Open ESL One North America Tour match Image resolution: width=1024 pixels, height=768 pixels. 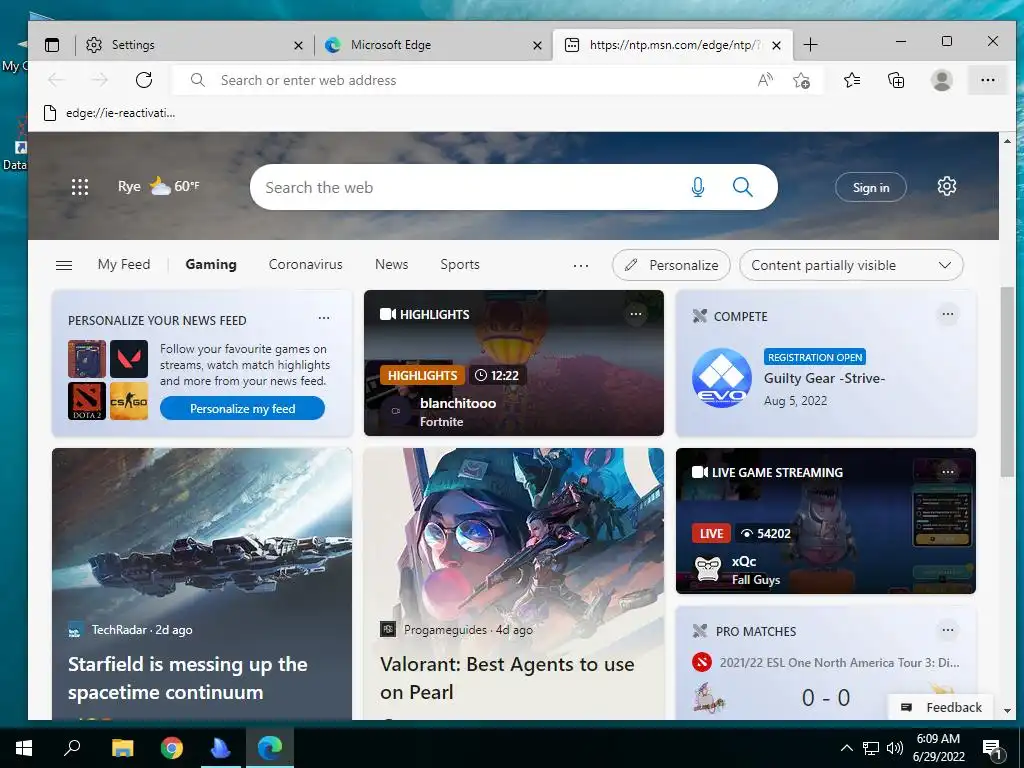[839, 662]
